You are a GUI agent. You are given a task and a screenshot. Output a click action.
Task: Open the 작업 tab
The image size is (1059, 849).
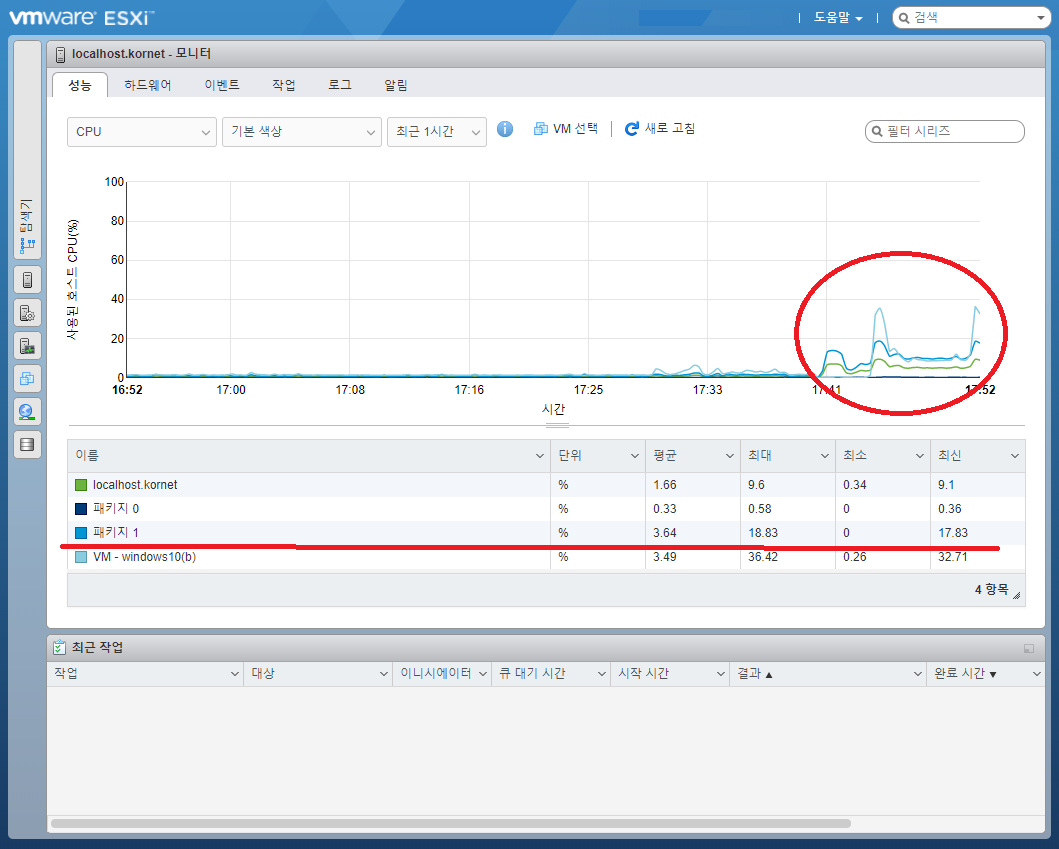[284, 85]
